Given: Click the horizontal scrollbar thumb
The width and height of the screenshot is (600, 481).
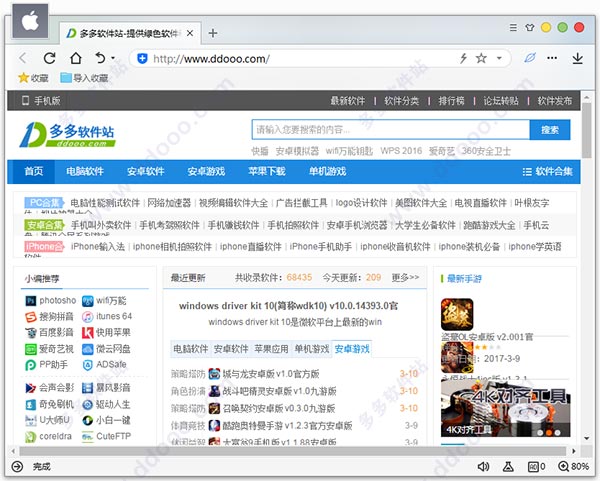Looking at the screenshot, I should [x=293, y=451].
